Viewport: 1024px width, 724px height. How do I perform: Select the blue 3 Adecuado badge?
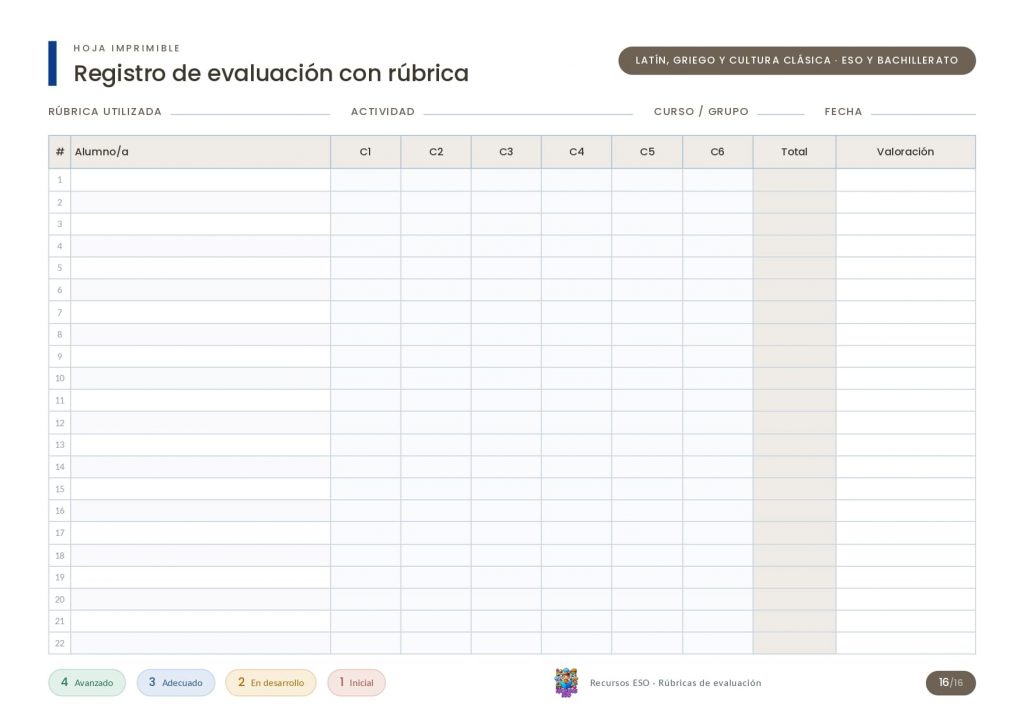coord(176,682)
